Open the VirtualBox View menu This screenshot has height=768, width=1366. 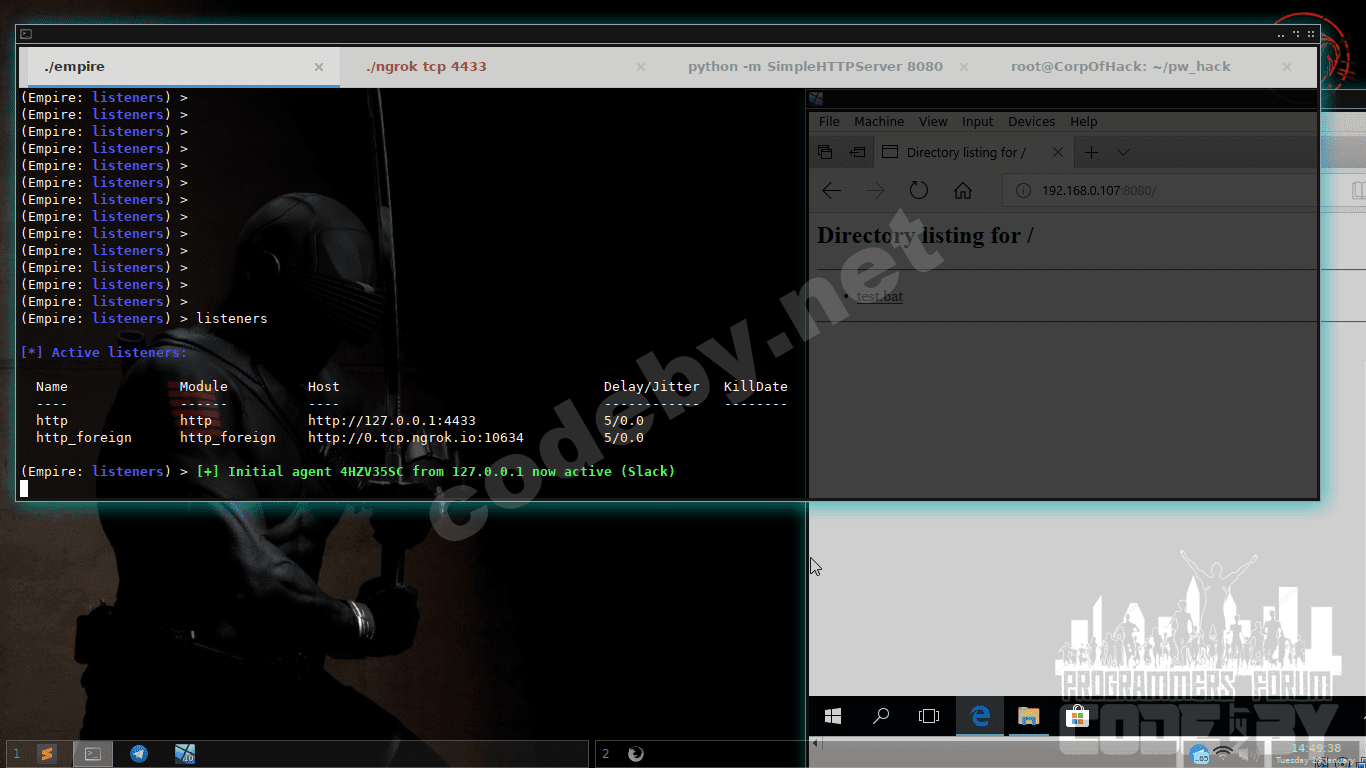[933, 122]
